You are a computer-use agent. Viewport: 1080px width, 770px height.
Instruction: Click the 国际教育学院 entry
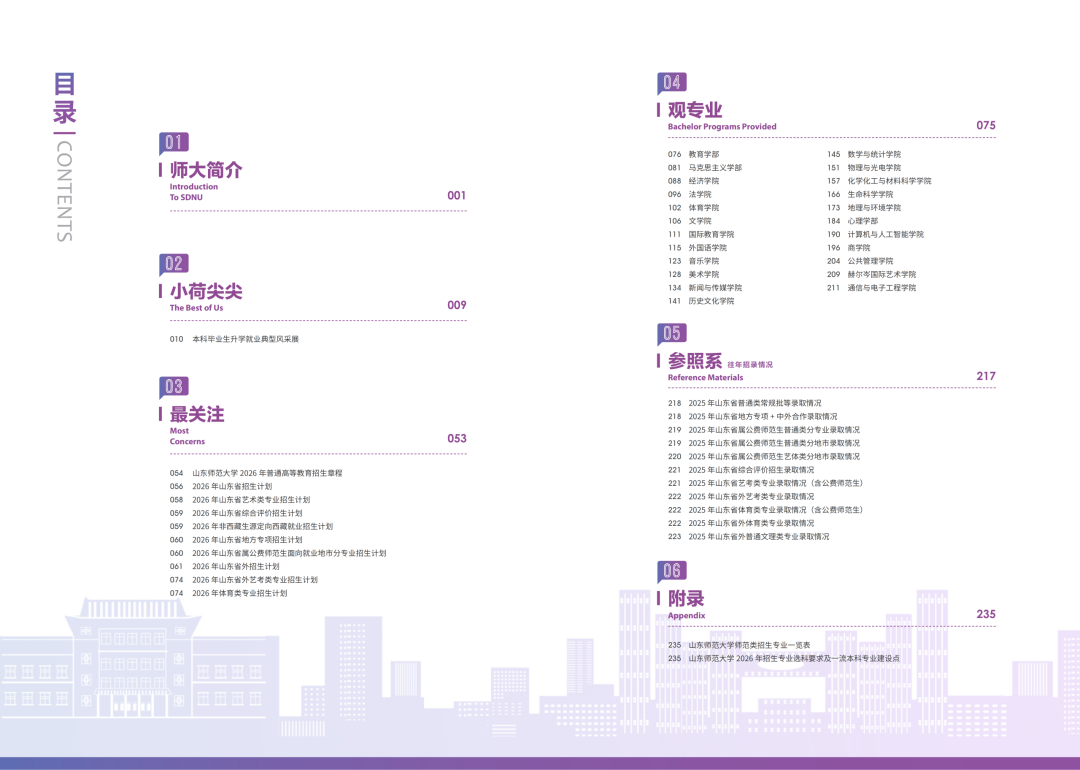click(701, 234)
